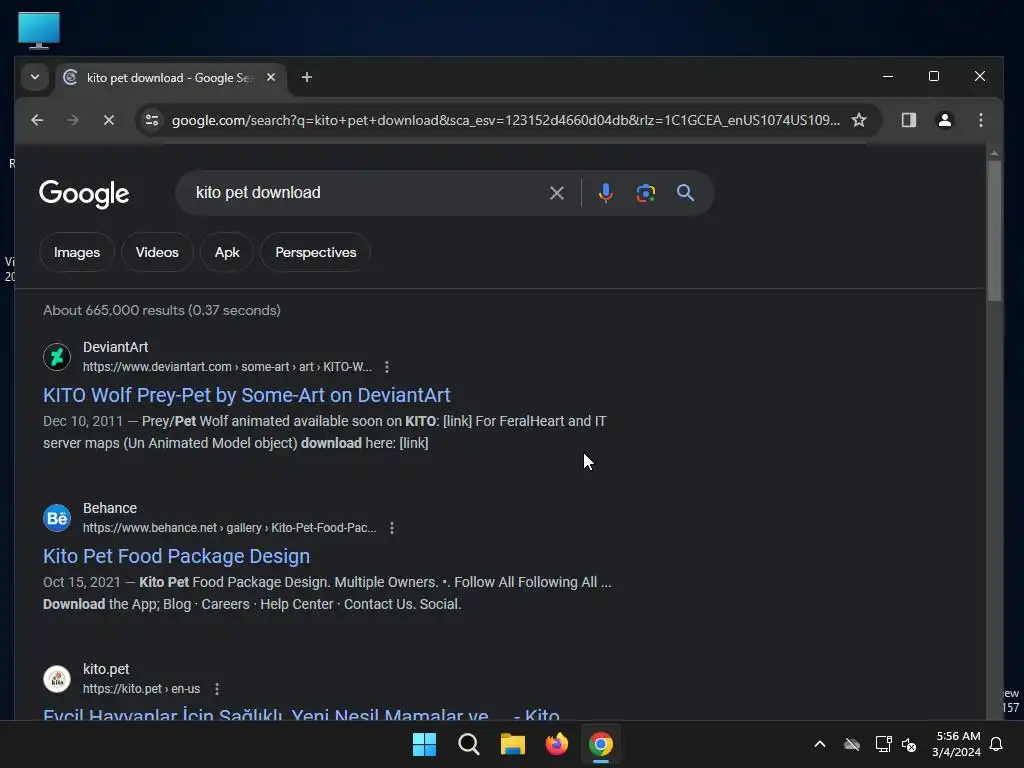Image resolution: width=1024 pixels, height=768 pixels.
Task: View site information icon in address bar
Action: pyautogui.click(x=152, y=120)
